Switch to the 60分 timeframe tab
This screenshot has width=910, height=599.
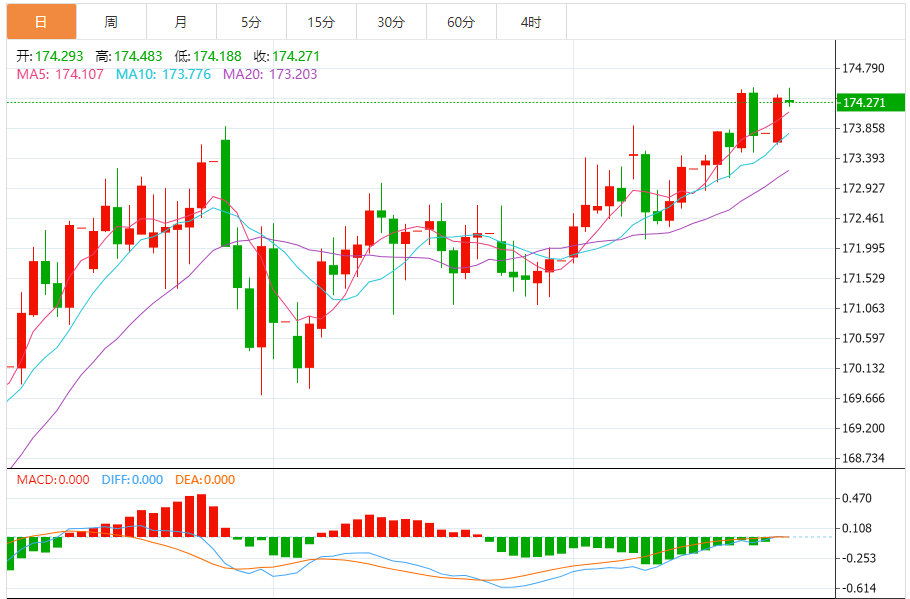click(x=461, y=22)
